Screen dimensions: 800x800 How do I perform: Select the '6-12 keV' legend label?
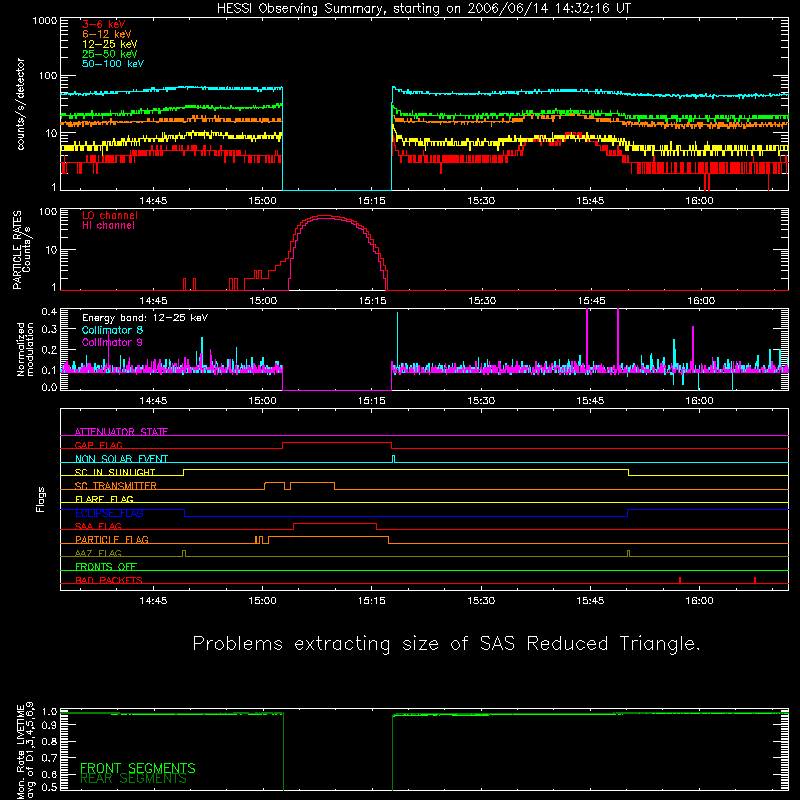[106, 34]
